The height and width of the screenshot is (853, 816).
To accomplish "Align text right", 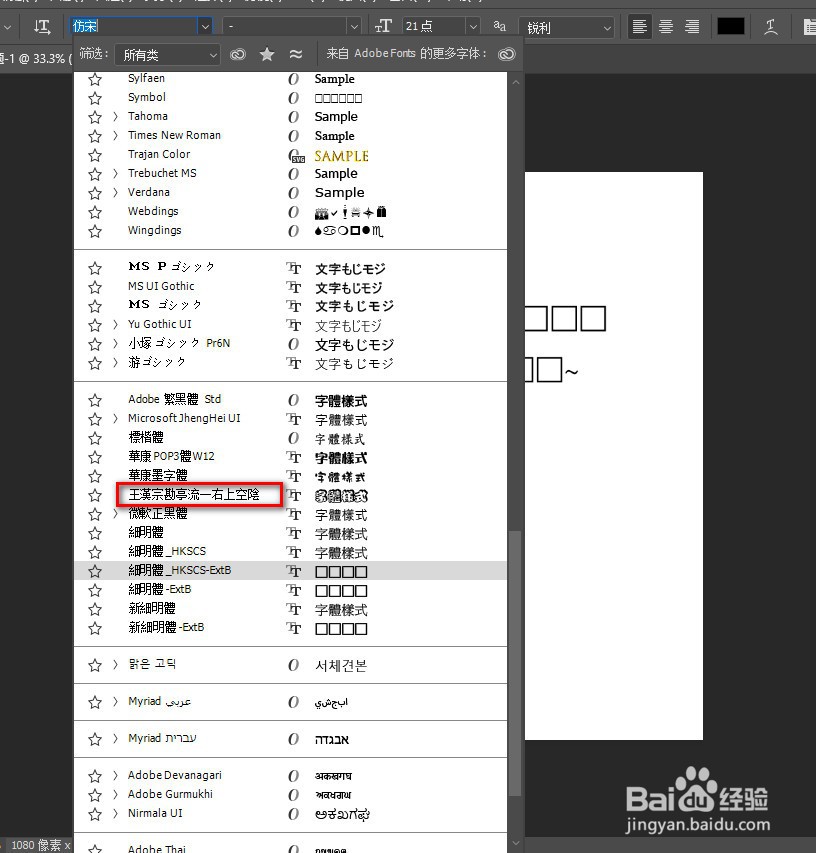I will (692, 26).
